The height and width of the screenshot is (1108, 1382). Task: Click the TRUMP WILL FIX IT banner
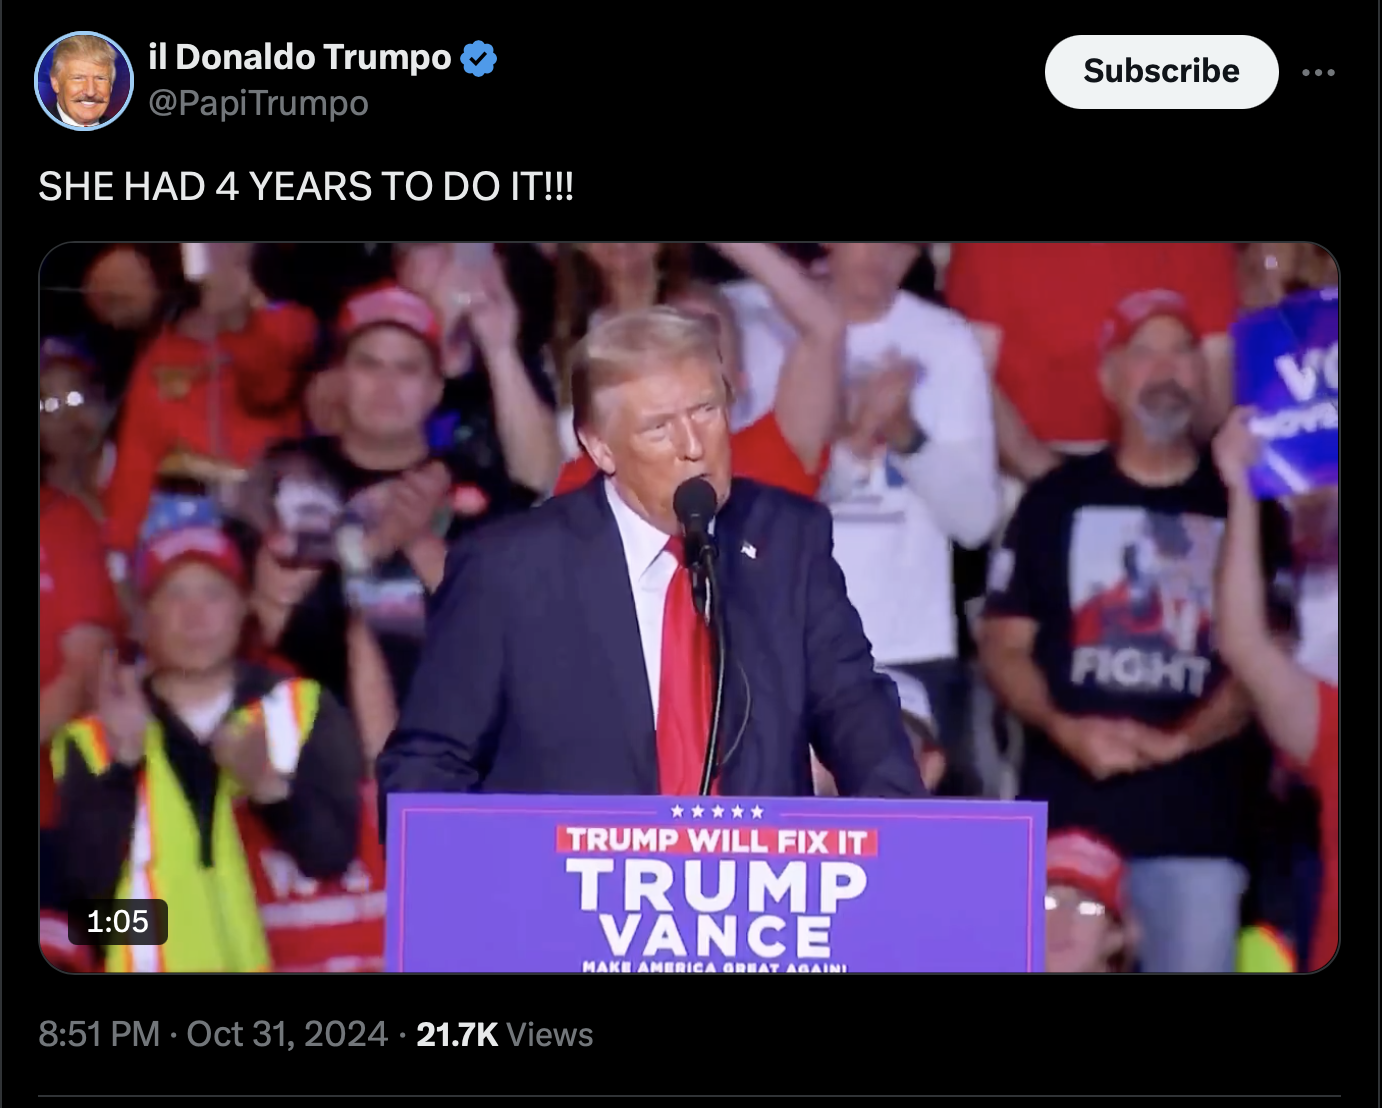pos(716,841)
